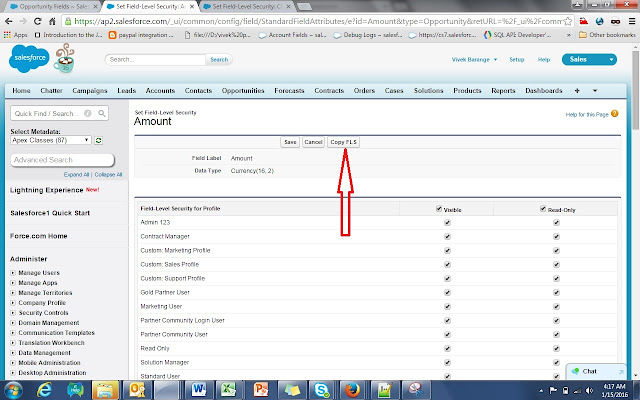
Task: Reload the page in the browser
Action: (38, 21)
